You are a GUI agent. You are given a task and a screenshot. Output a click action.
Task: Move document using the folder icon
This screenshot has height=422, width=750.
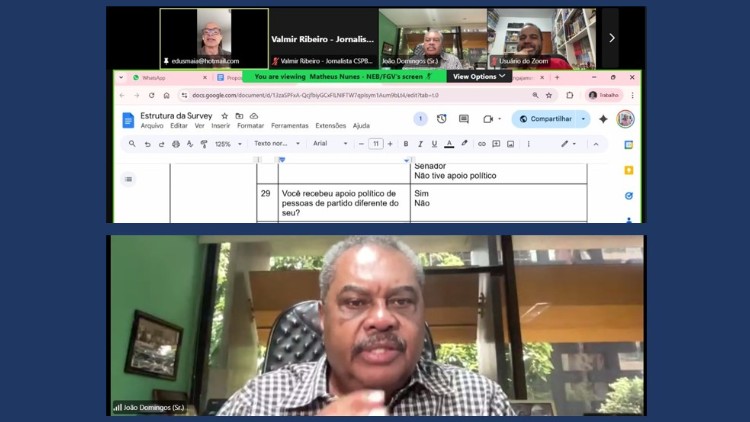[x=239, y=116]
